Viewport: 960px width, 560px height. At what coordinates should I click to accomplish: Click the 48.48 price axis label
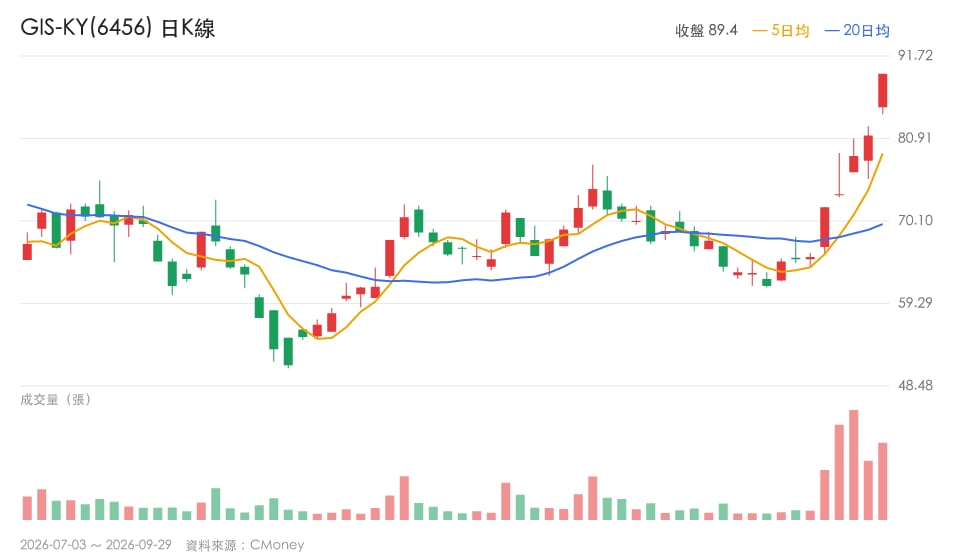click(x=915, y=386)
